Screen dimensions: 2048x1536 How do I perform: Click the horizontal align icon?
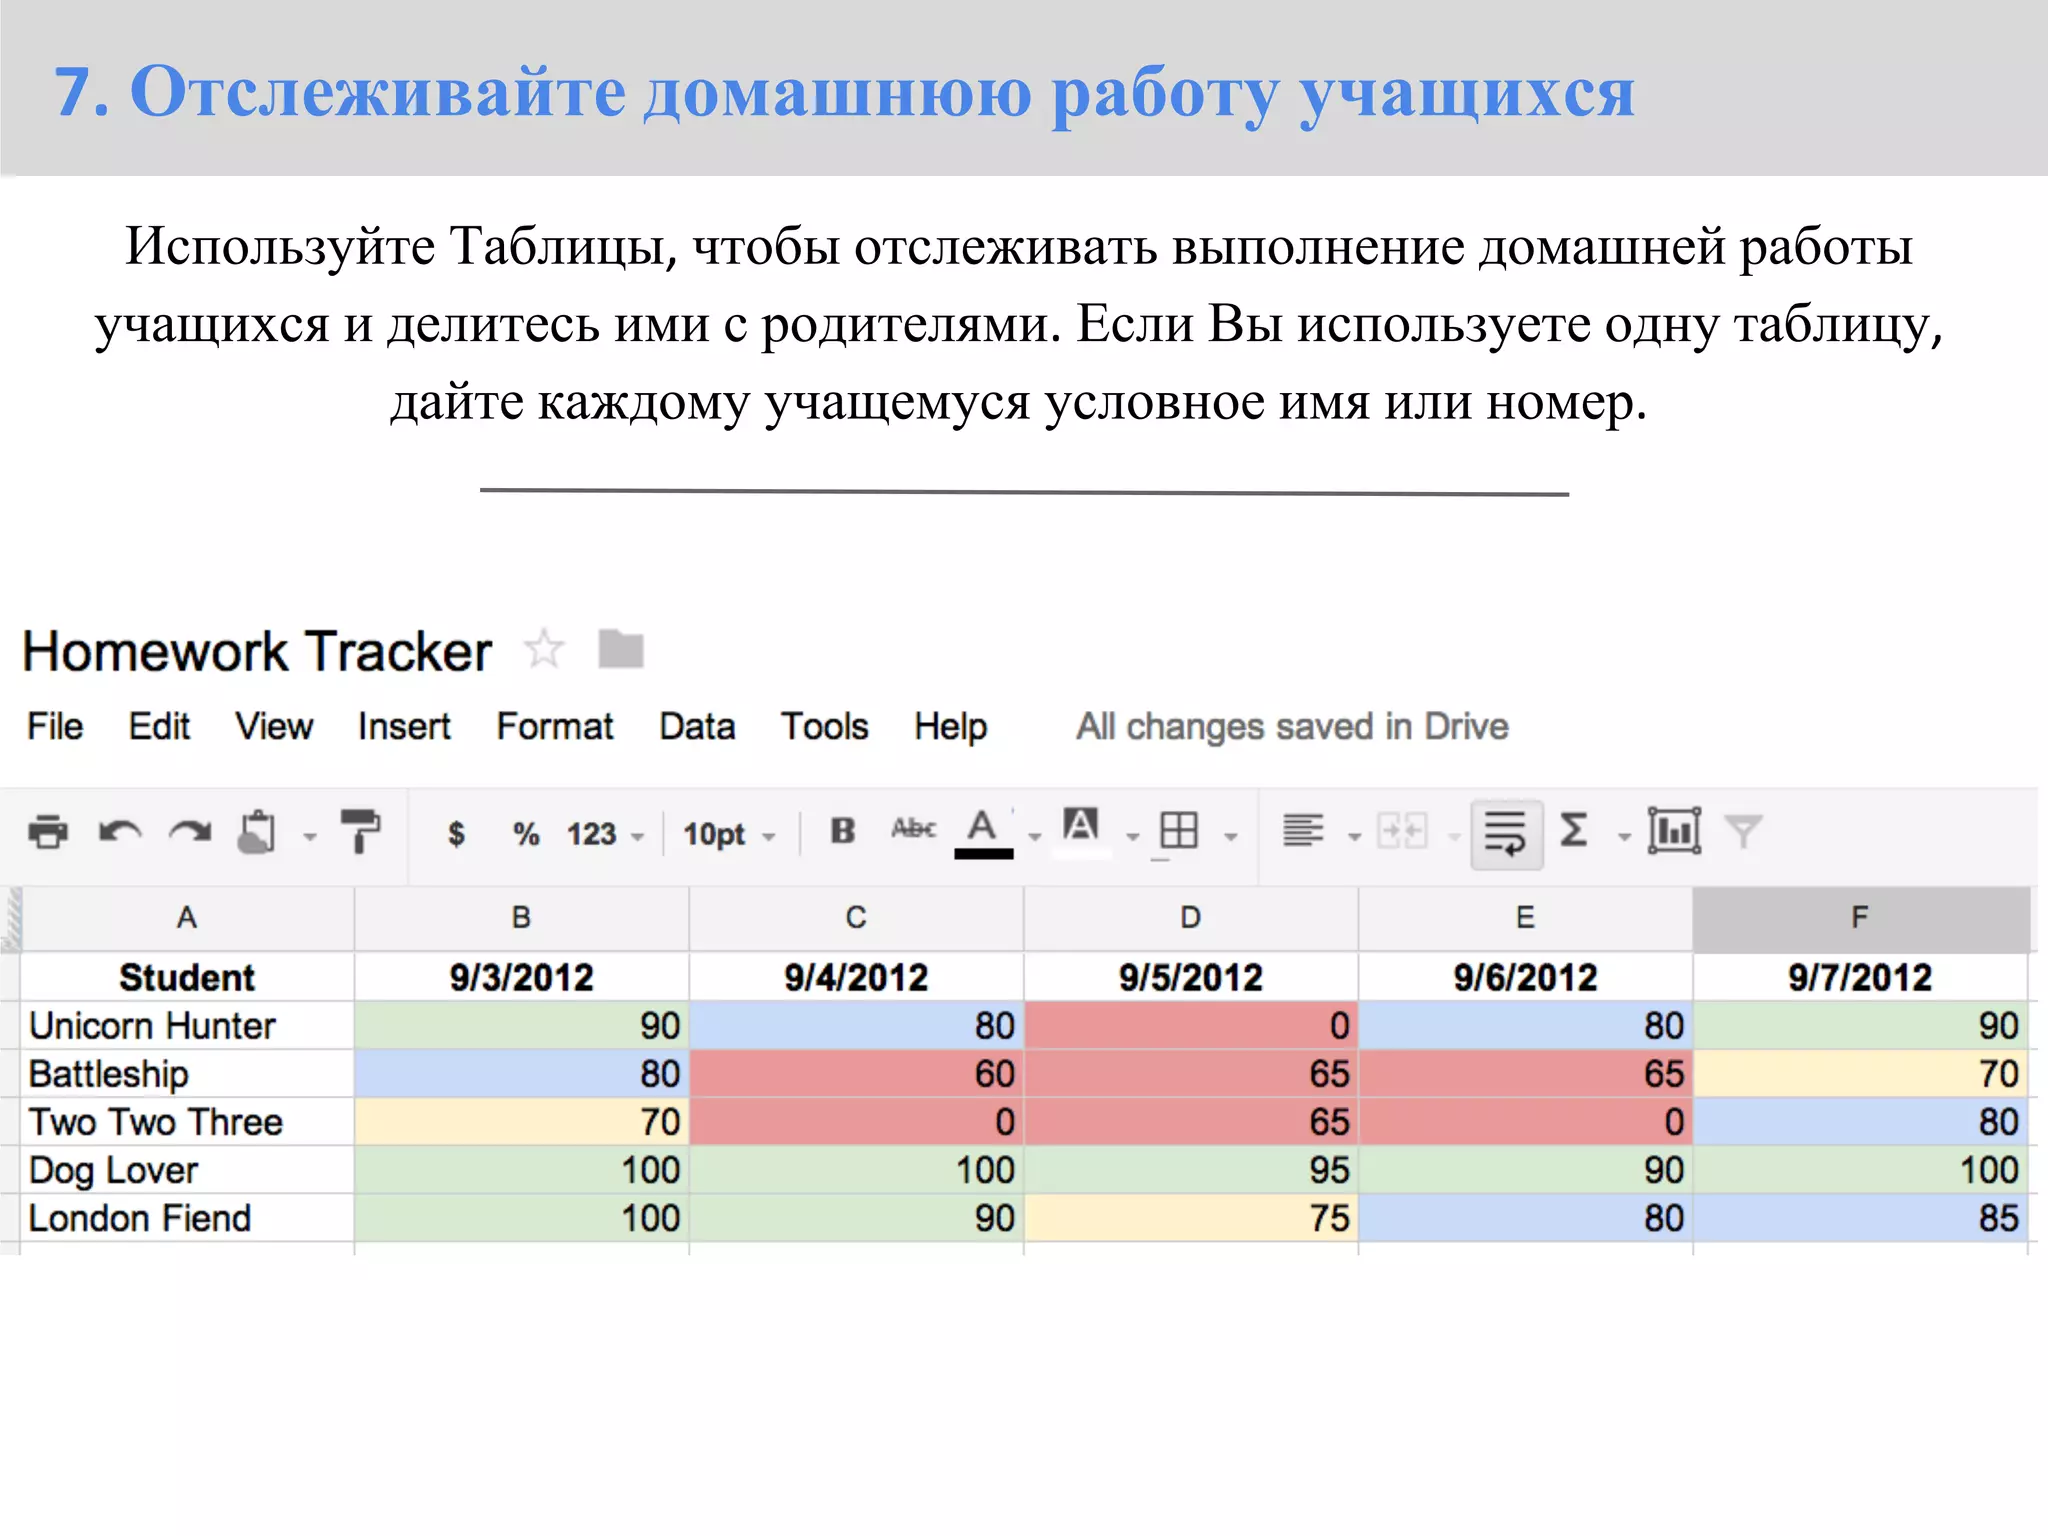point(1304,830)
